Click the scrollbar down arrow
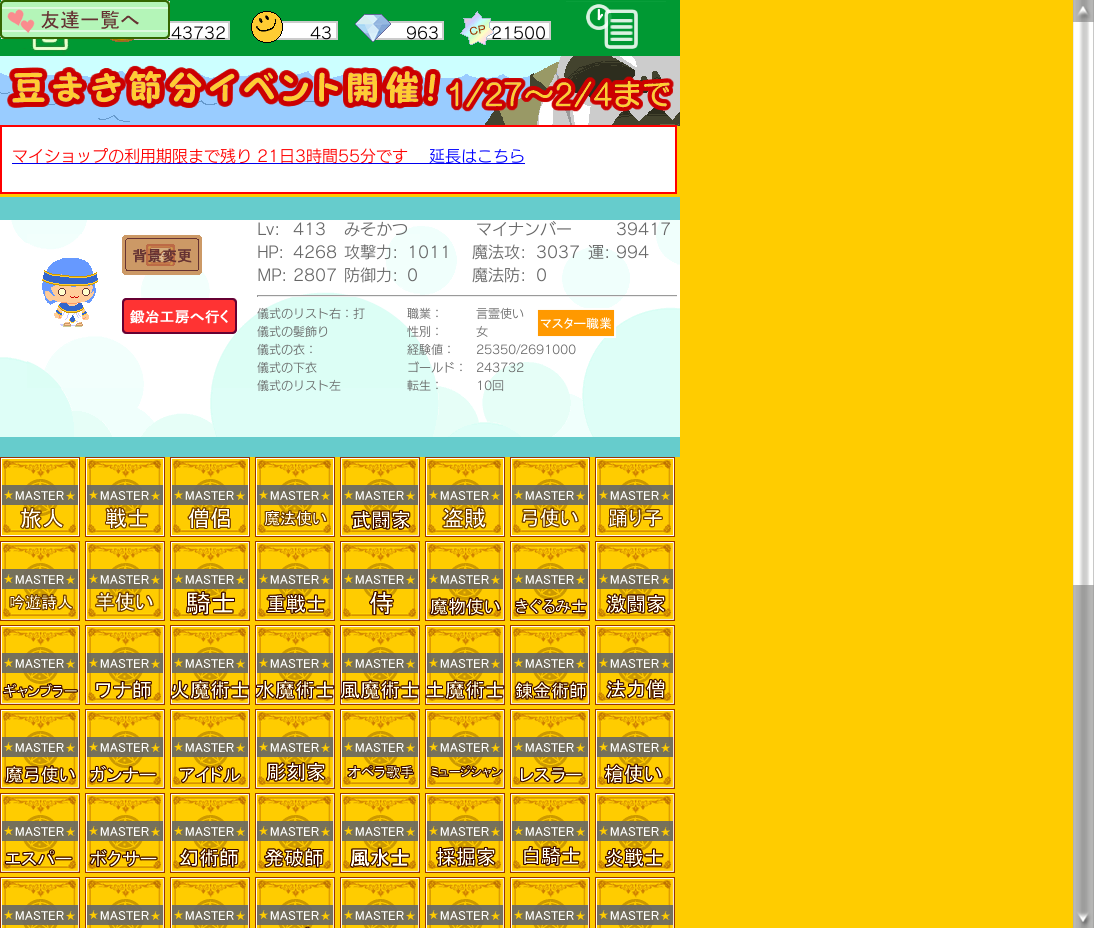The image size is (1094, 928). [1083, 917]
